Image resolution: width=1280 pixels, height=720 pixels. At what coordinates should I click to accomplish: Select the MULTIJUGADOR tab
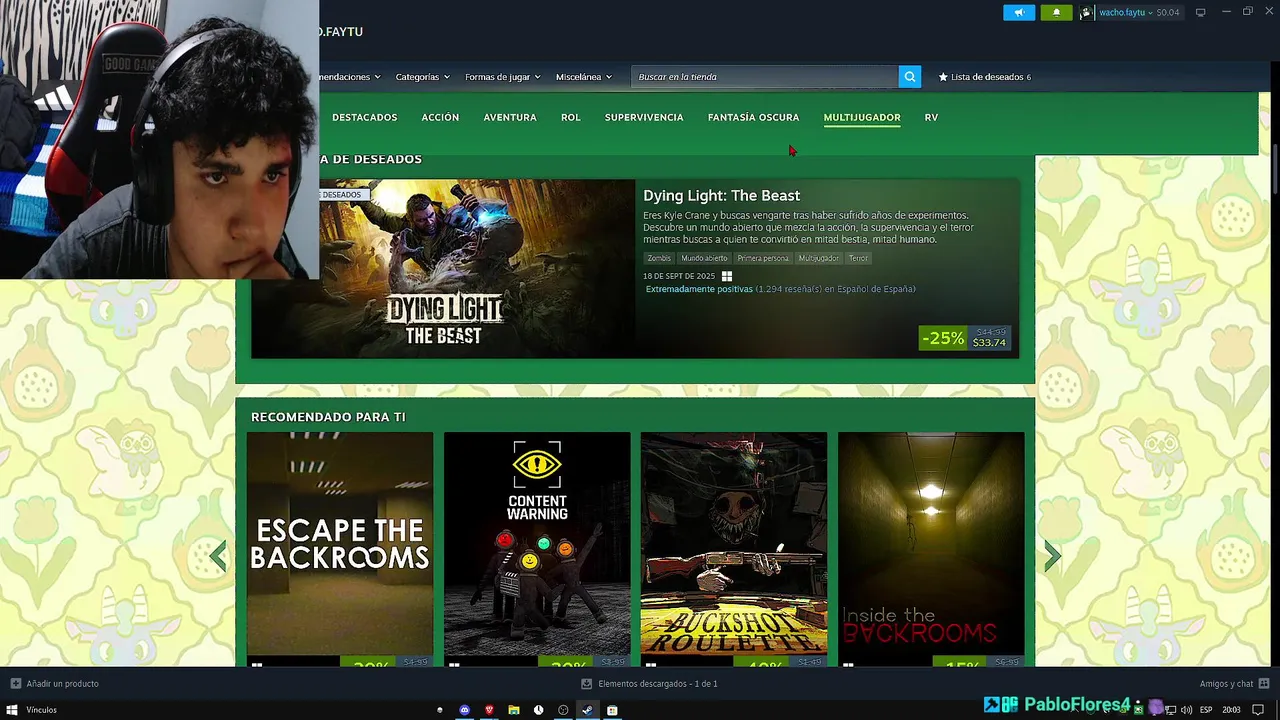click(x=862, y=118)
